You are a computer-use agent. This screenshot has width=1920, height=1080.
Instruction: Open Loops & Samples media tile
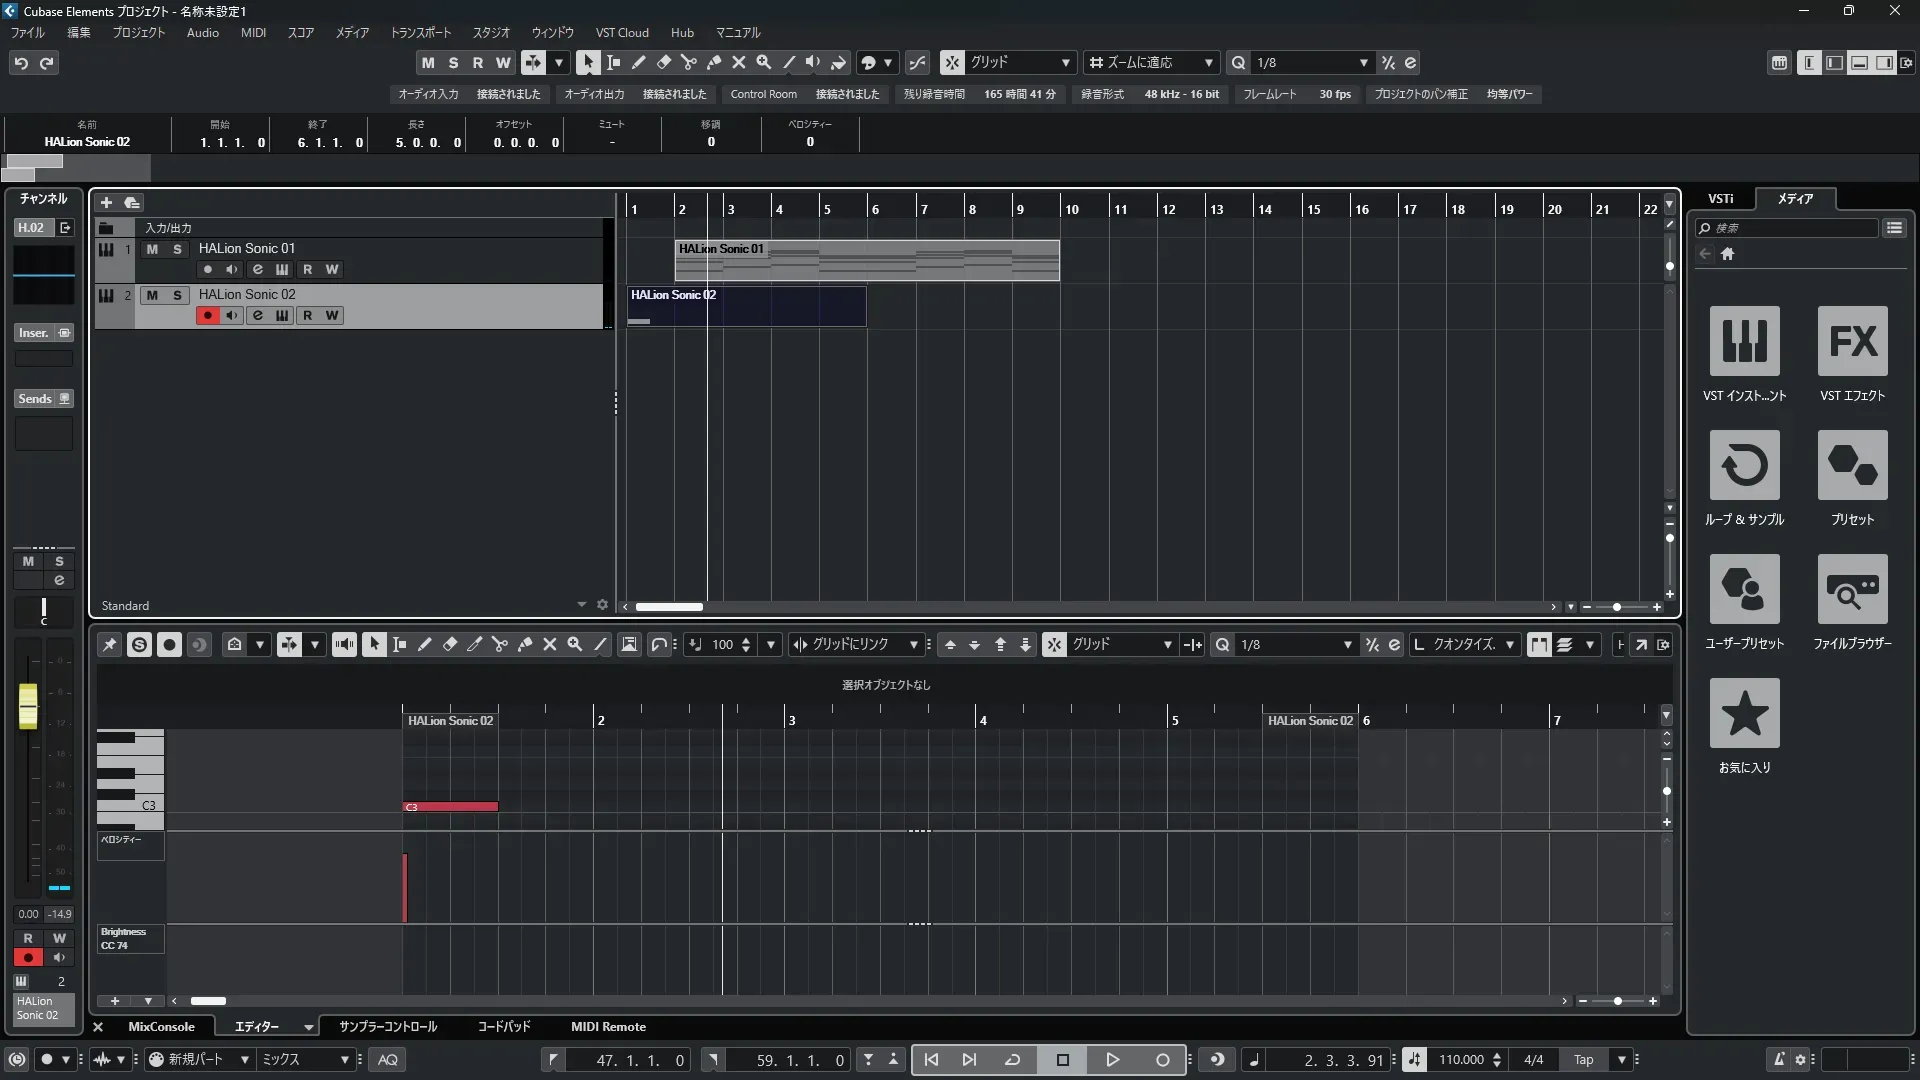tap(1744, 465)
